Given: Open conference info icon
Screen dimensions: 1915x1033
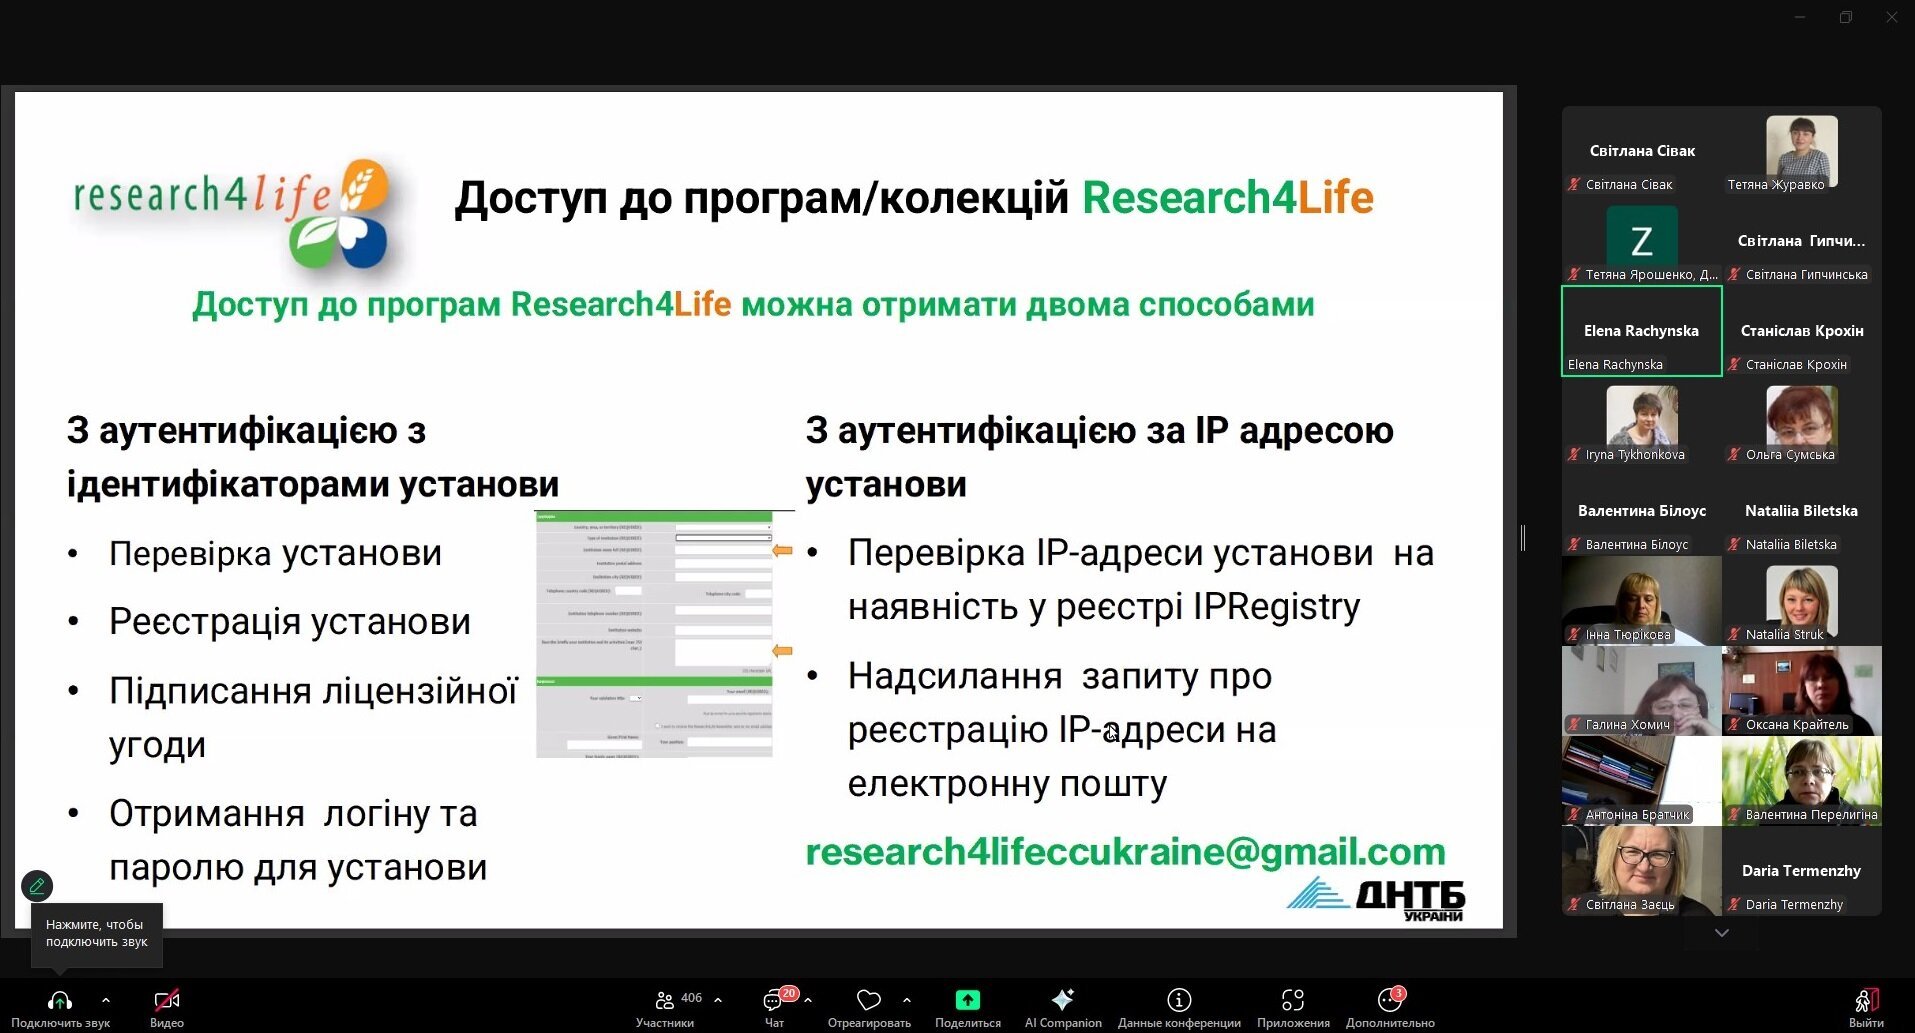Looking at the screenshot, I should coord(1179,1000).
